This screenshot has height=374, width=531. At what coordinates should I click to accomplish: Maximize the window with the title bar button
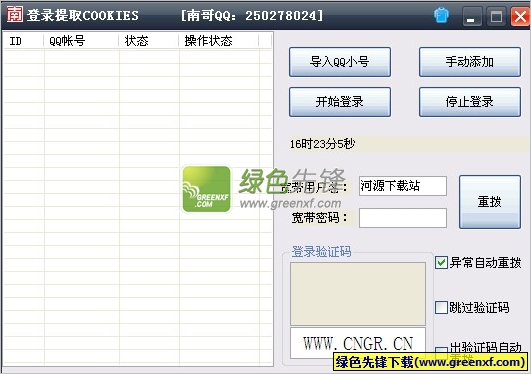[496, 16]
